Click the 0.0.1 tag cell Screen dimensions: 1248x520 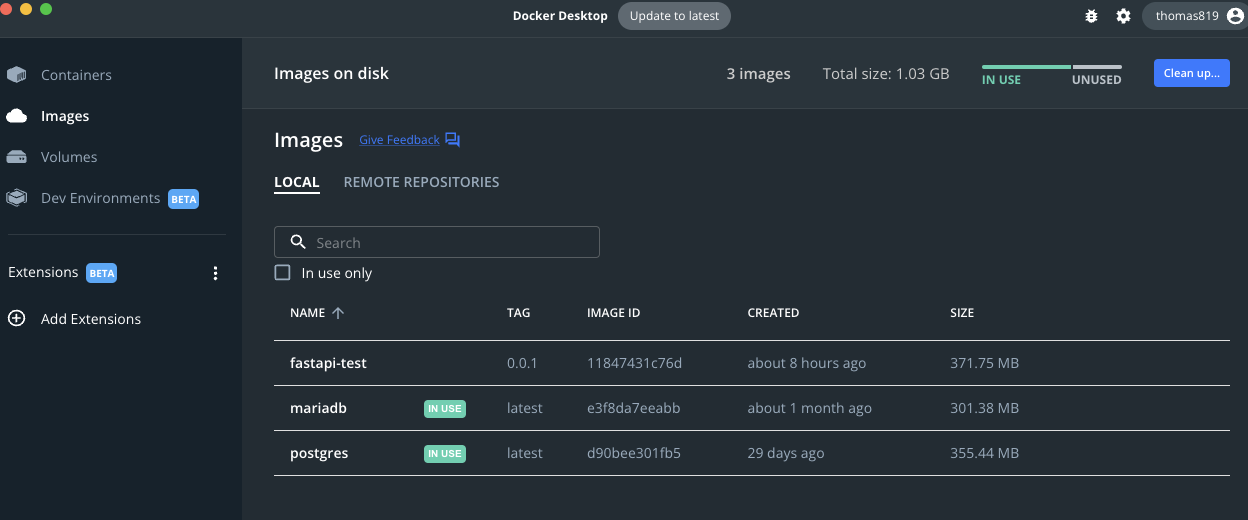[522, 363]
